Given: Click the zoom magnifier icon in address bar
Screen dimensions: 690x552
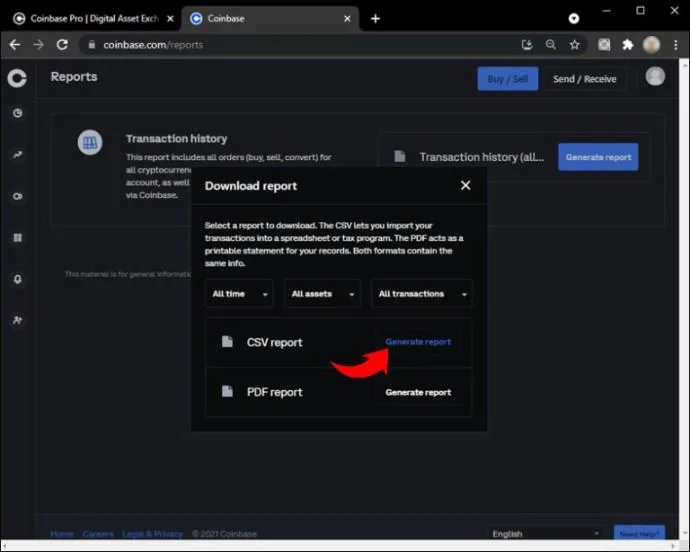Looking at the screenshot, I should (551, 44).
